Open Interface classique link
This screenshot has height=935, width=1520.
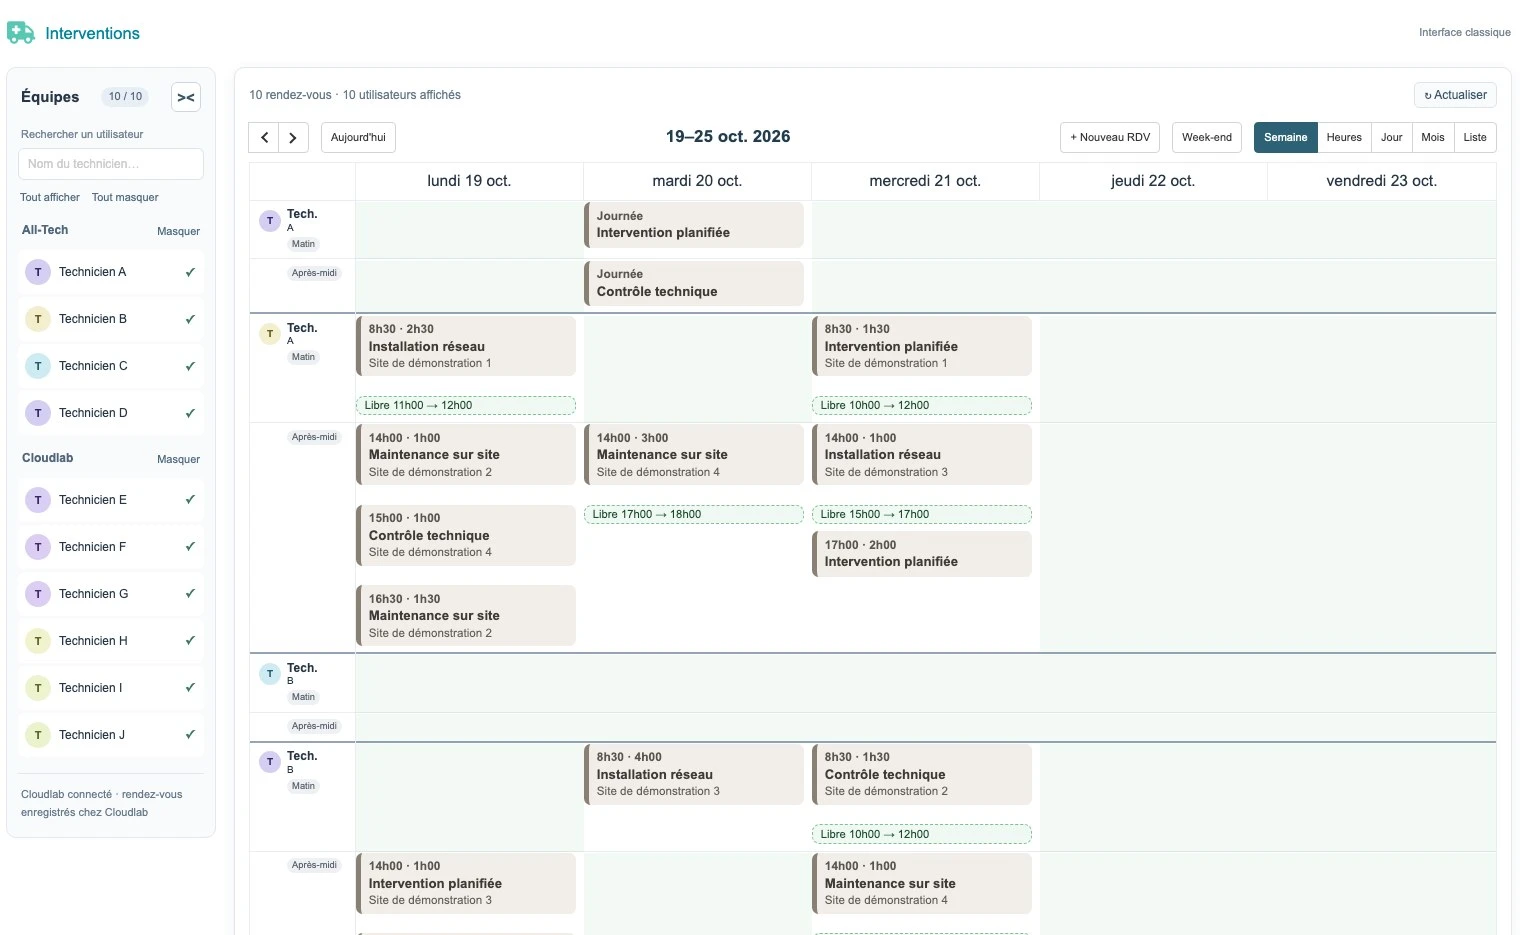pyautogui.click(x=1465, y=32)
